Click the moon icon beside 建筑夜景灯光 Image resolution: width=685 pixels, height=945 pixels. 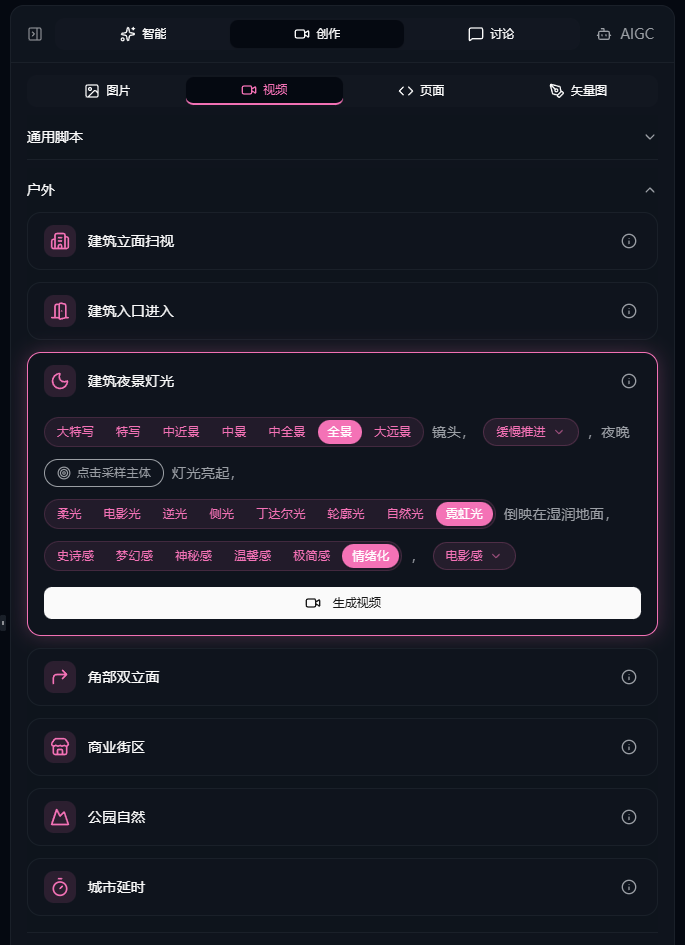tap(60, 381)
